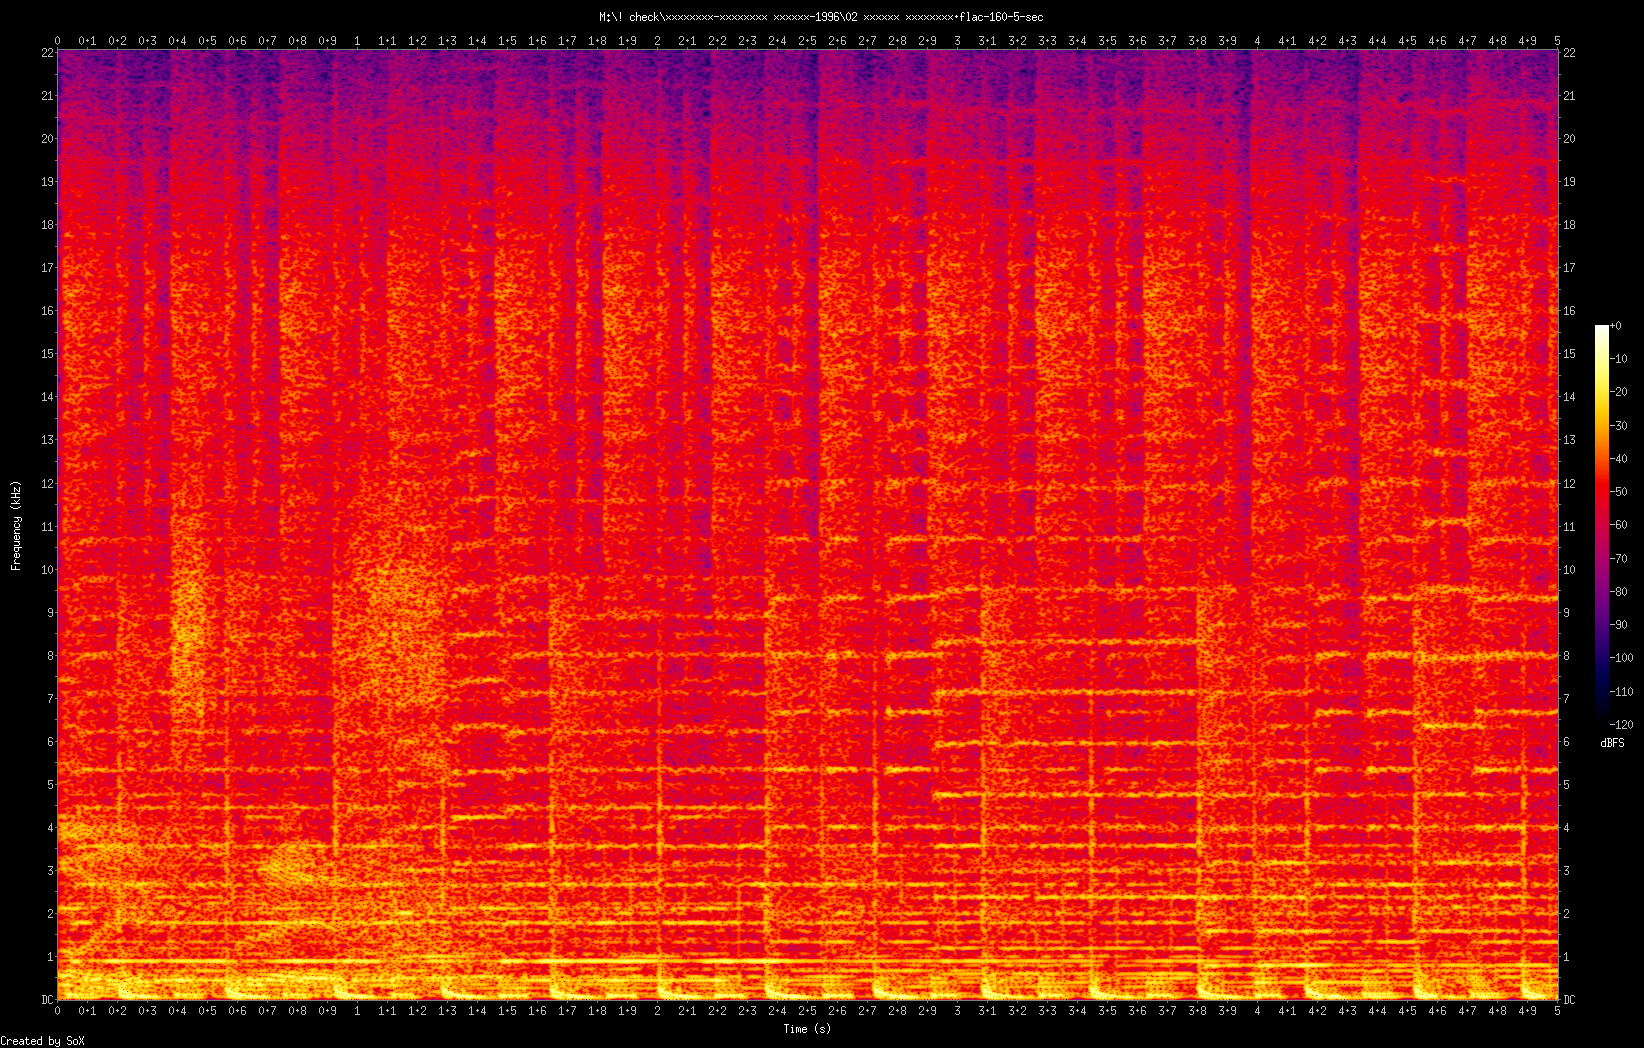Click "0.3" on the bottom time axis
This screenshot has width=1644, height=1048.
click(148, 1011)
